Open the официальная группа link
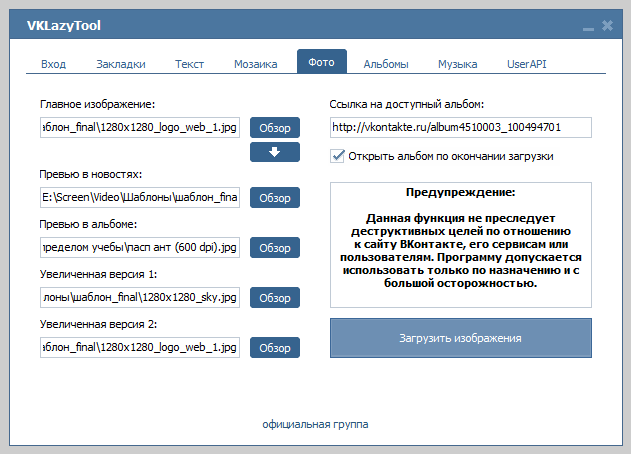Screen dimensions: 631x454 coord(315,424)
